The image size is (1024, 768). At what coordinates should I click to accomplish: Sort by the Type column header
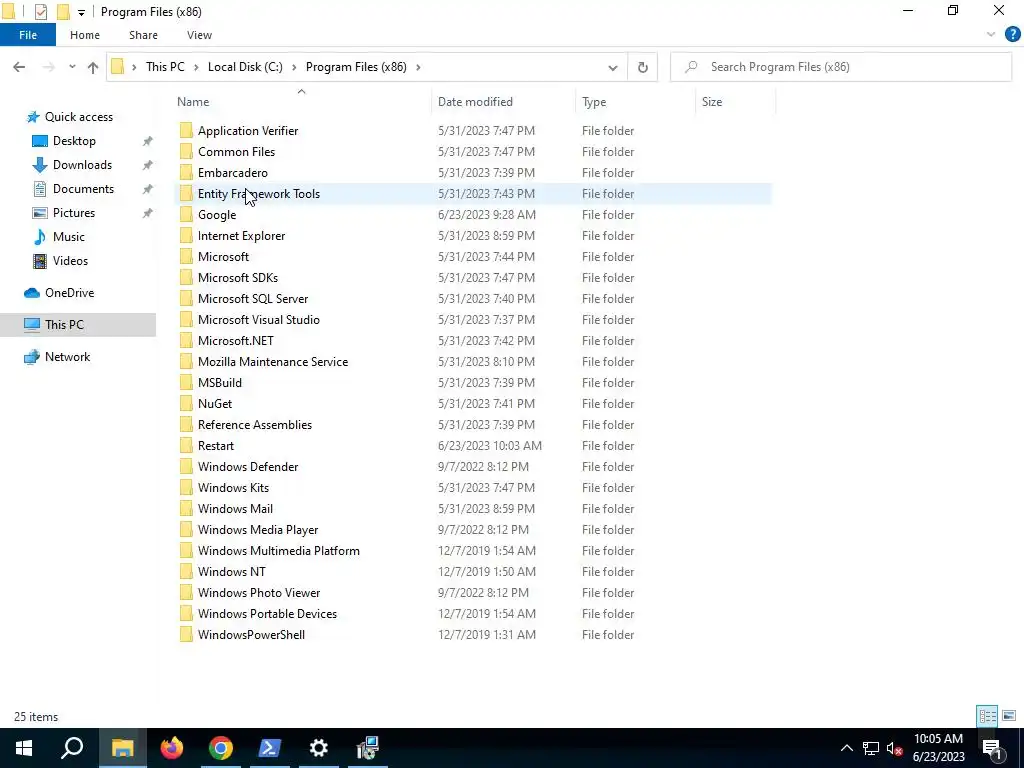(594, 102)
